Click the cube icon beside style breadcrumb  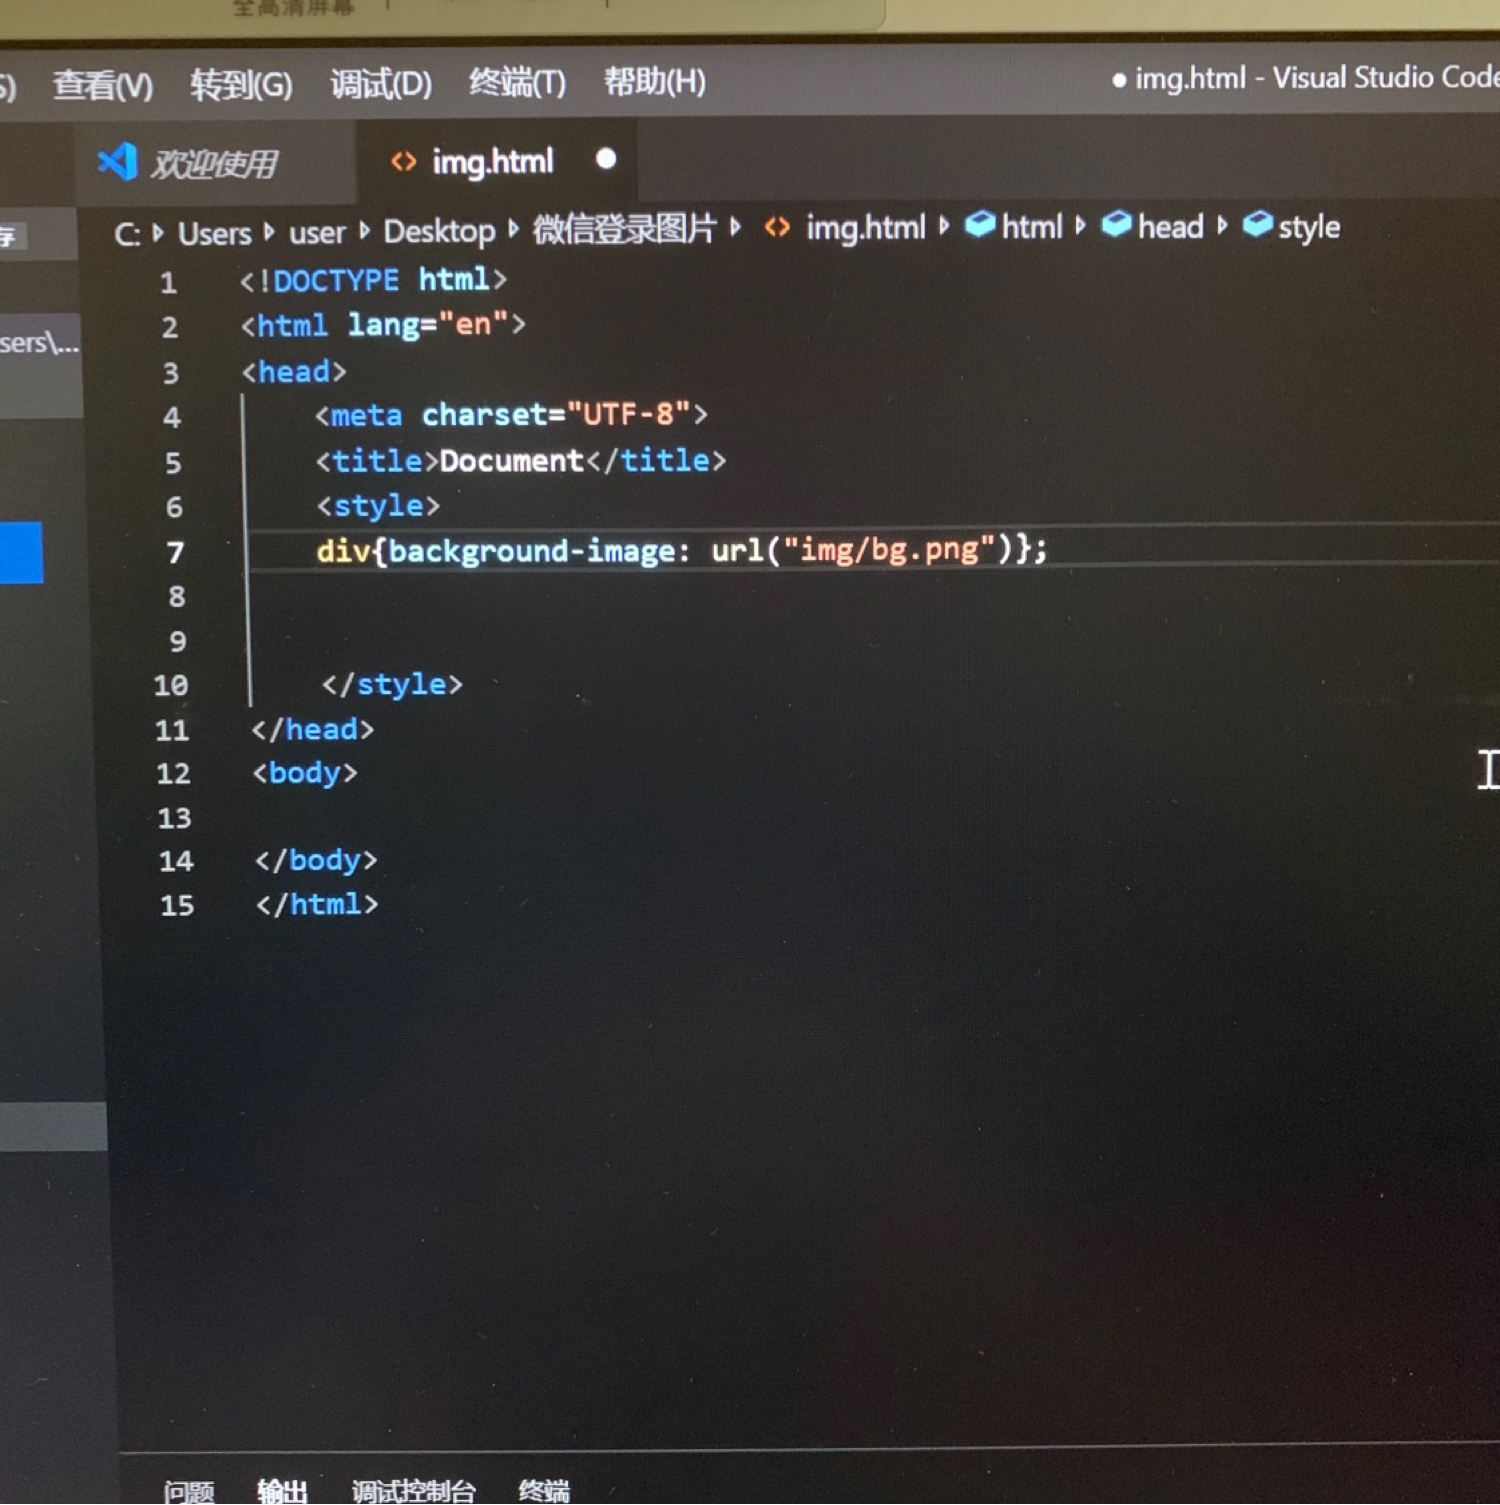pos(1257,225)
